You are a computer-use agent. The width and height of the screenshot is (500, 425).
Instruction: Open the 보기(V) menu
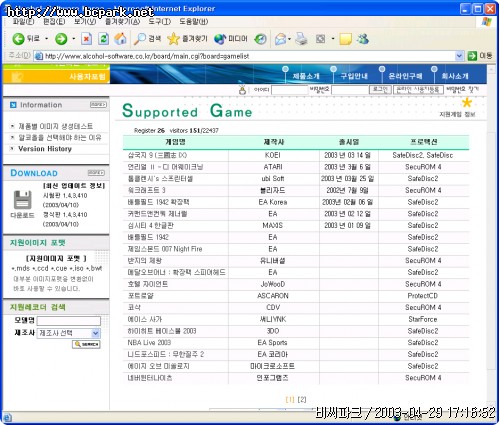click(x=85, y=22)
